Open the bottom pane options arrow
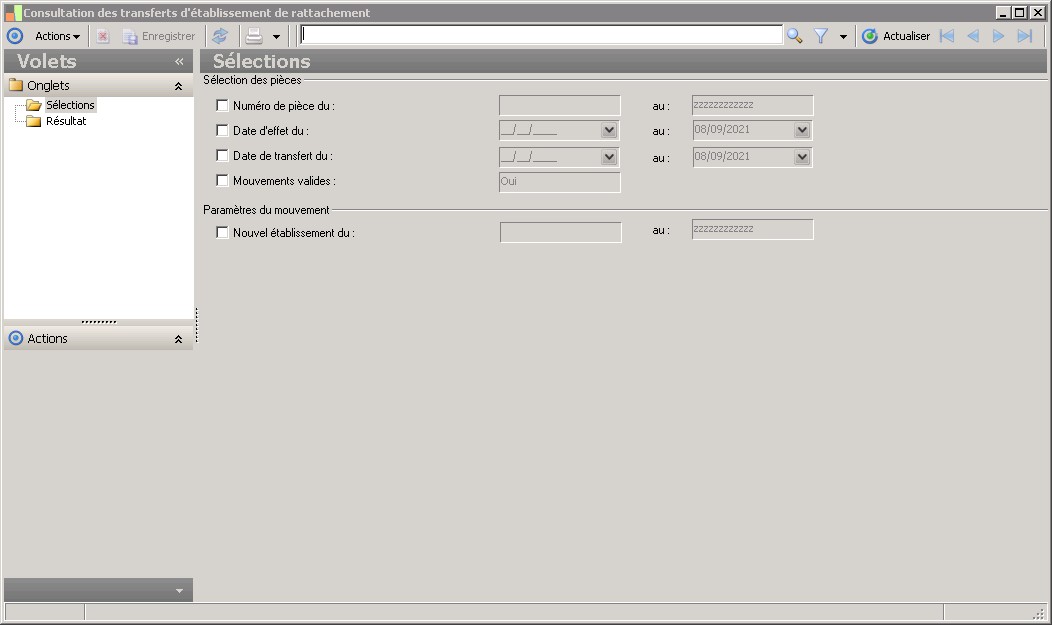 pos(179,591)
